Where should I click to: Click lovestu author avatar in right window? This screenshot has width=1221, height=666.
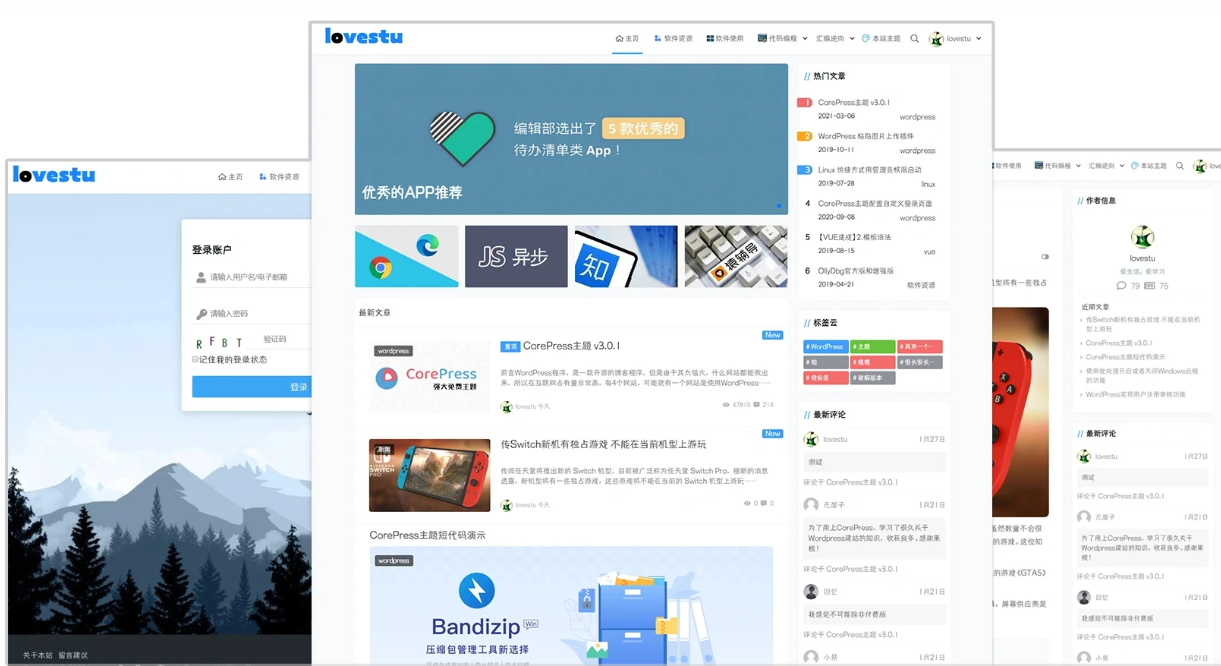1142,237
